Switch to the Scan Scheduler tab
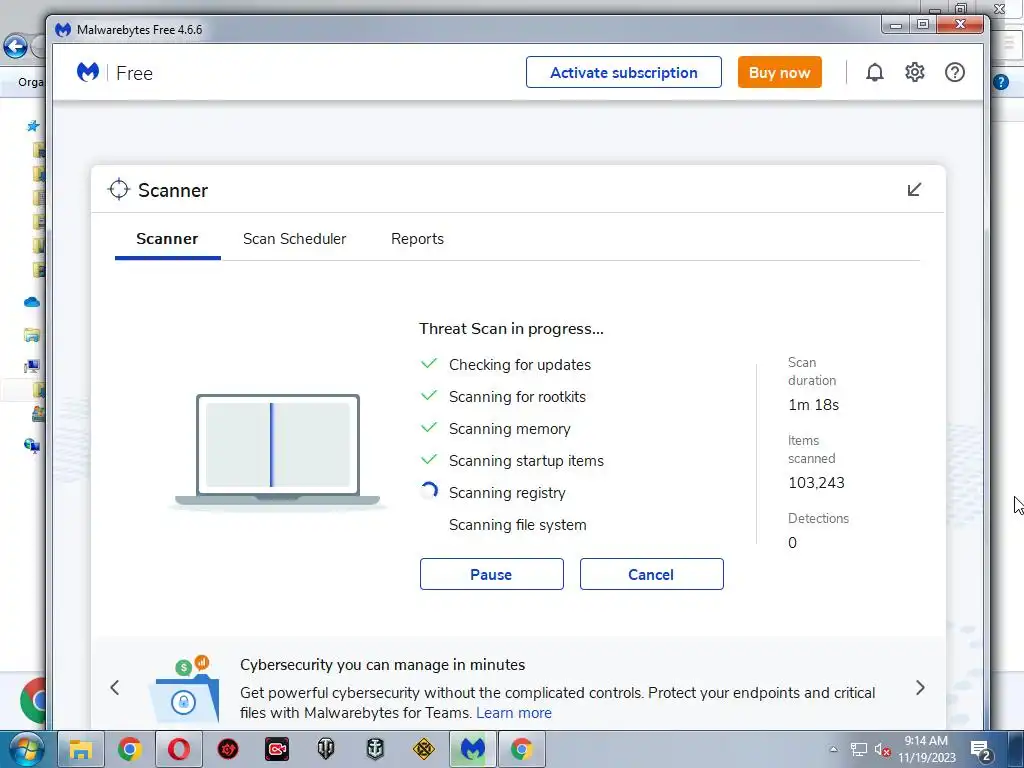Screen dimensions: 1024x768 (295, 239)
